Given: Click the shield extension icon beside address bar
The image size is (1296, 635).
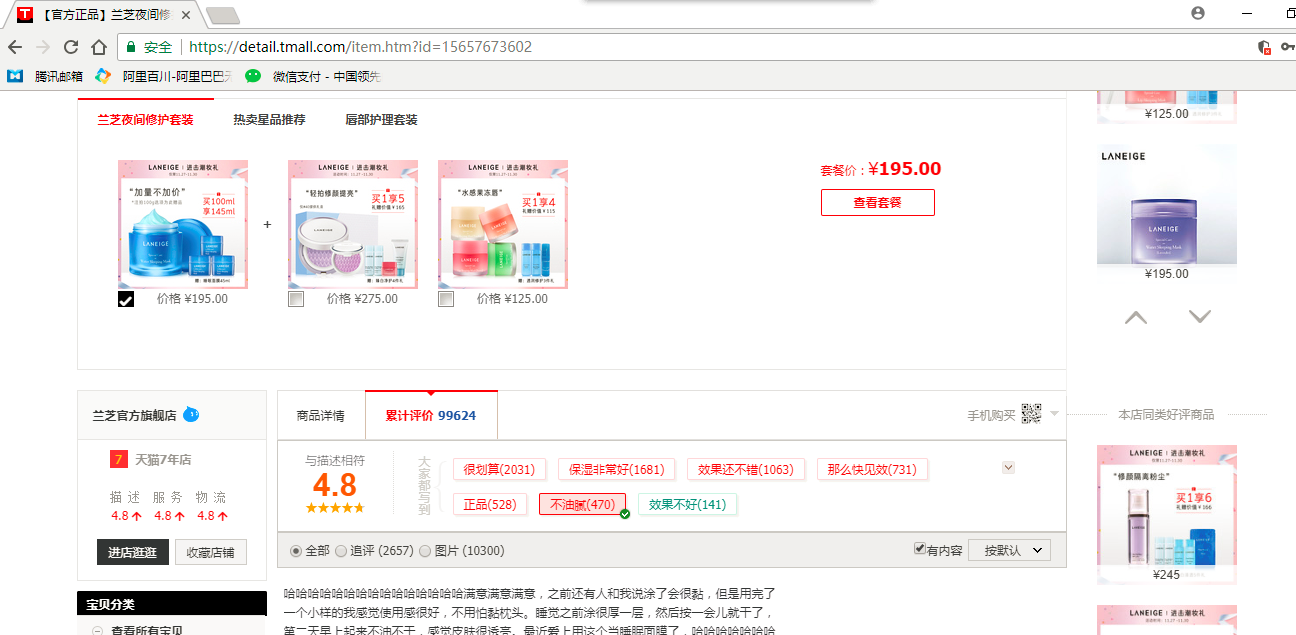Looking at the screenshot, I should [x=1264, y=47].
